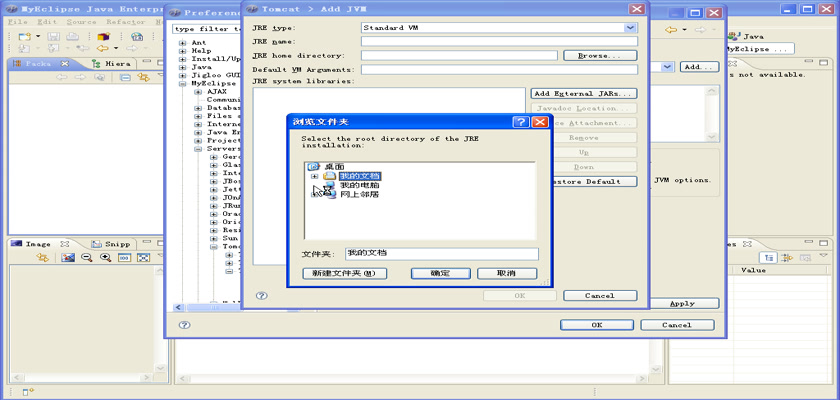
Task: Click the yellow Back arrow in main toolbar
Action: tap(102, 48)
